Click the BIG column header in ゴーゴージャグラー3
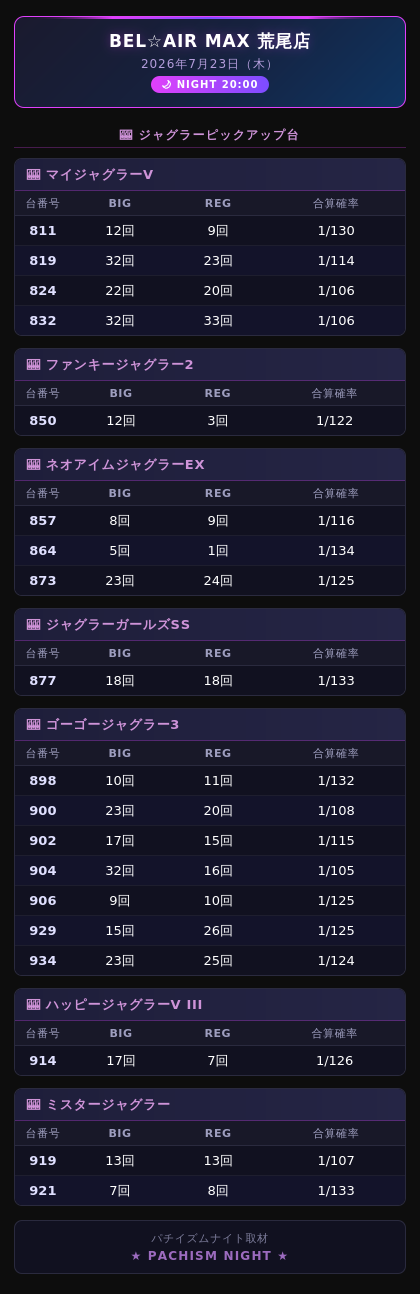Image resolution: width=420 pixels, height=1294 pixels. 120,753
